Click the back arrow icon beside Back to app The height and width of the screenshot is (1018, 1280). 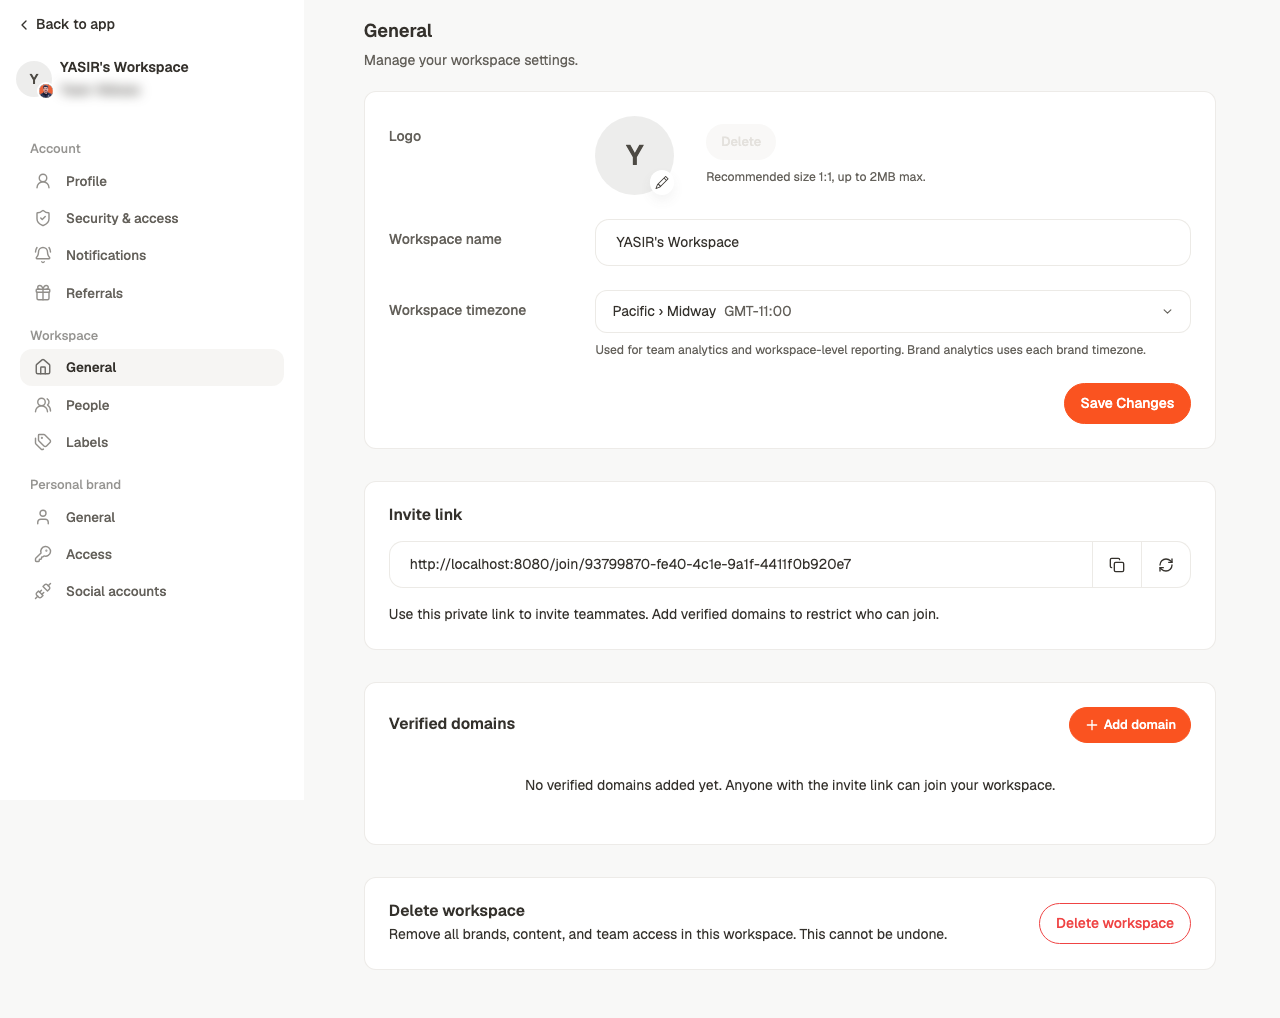click(24, 25)
